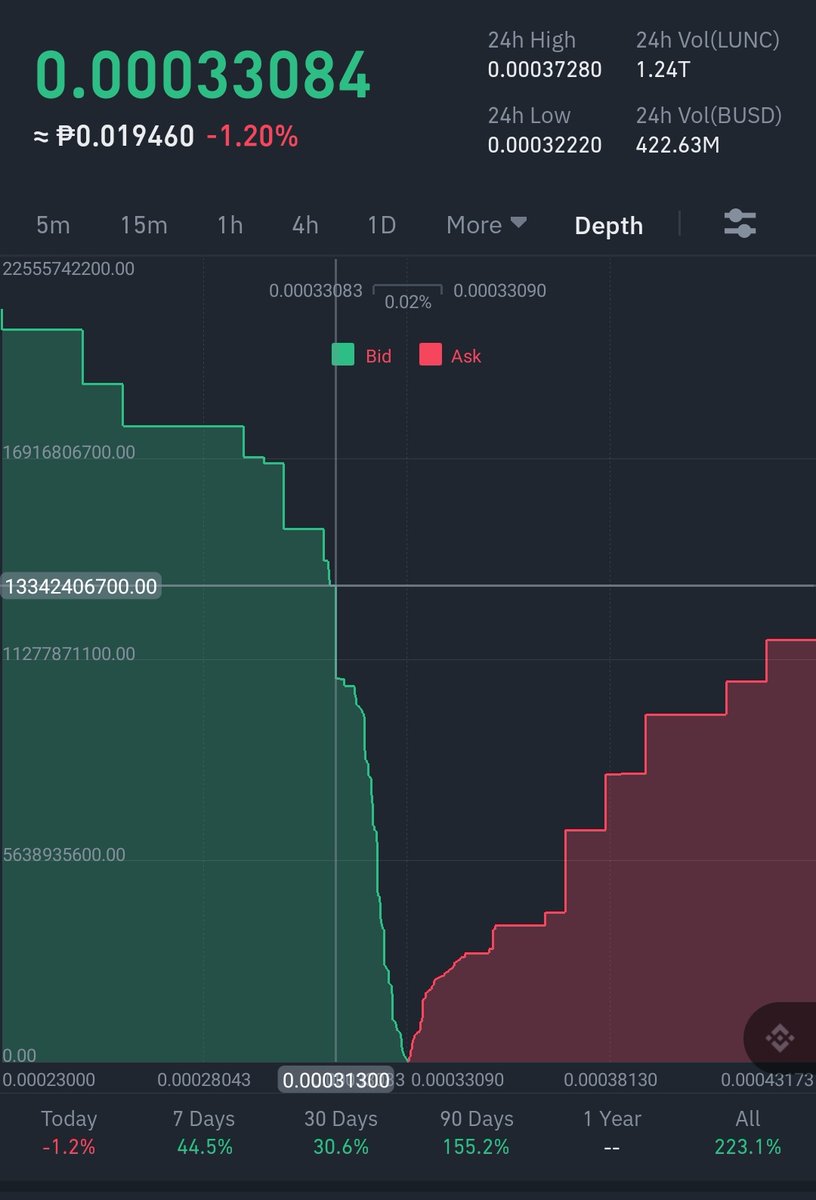Click the 24h High value 0.00037280
Screen dimensions: 816x1200
click(x=545, y=70)
